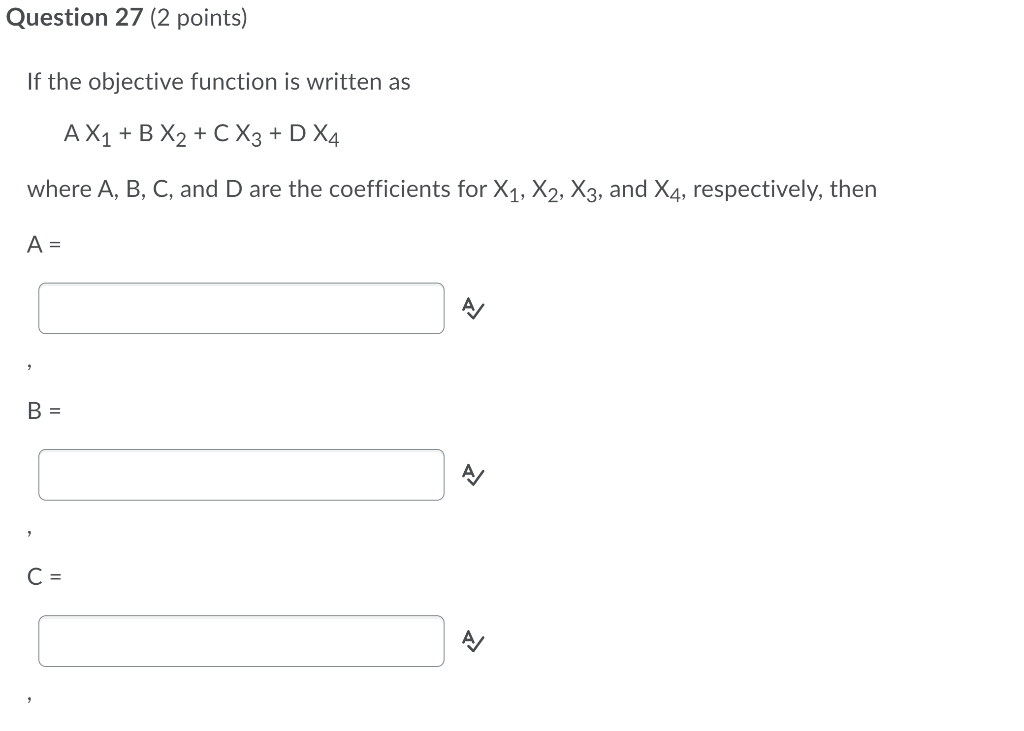Click inside the B = answer field
Viewport: 1024px width, 731px height.
pos(240,475)
